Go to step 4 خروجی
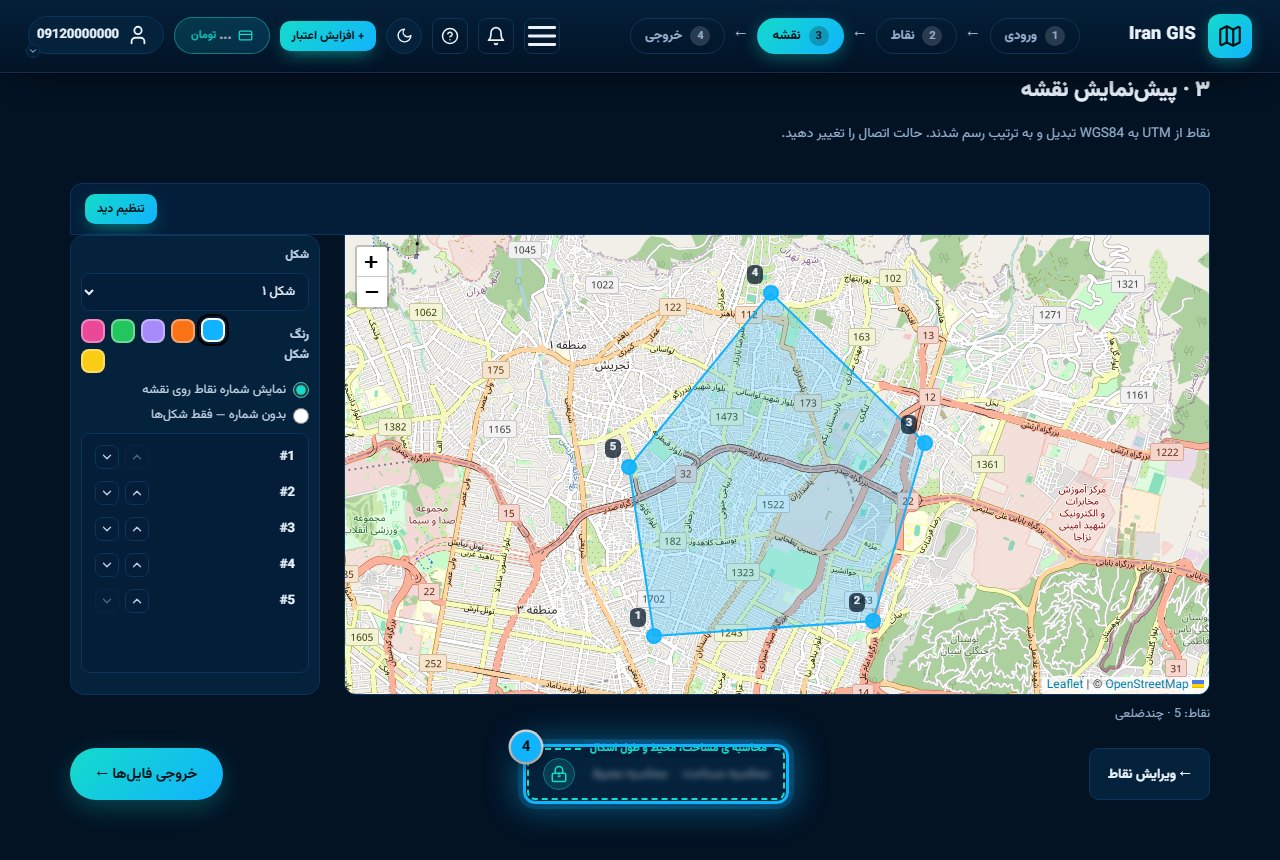Image resolution: width=1280 pixels, height=860 pixels. (677, 36)
